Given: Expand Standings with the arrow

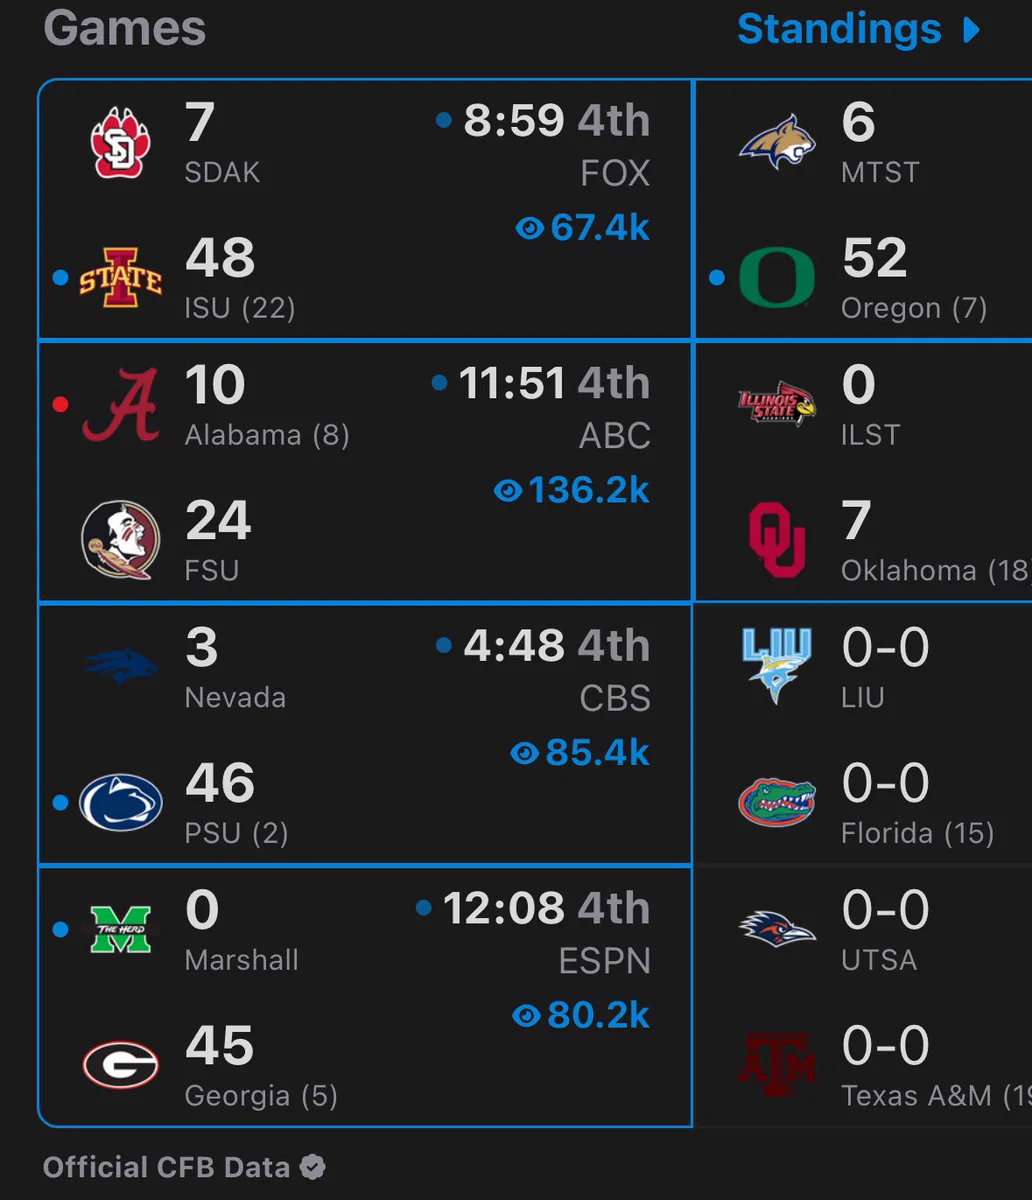Looking at the screenshot, I should (x=970, y=30).
